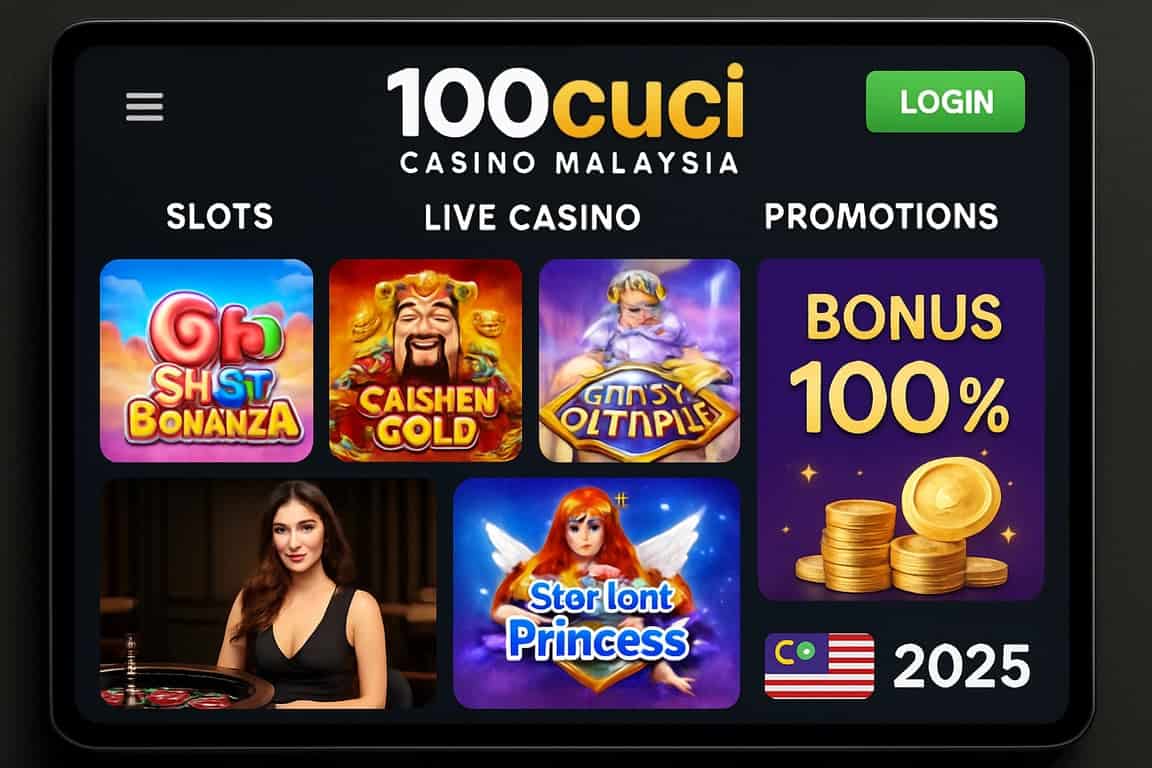
Task: Open the Princess slot game tile
Action: [x=597, y=593]
